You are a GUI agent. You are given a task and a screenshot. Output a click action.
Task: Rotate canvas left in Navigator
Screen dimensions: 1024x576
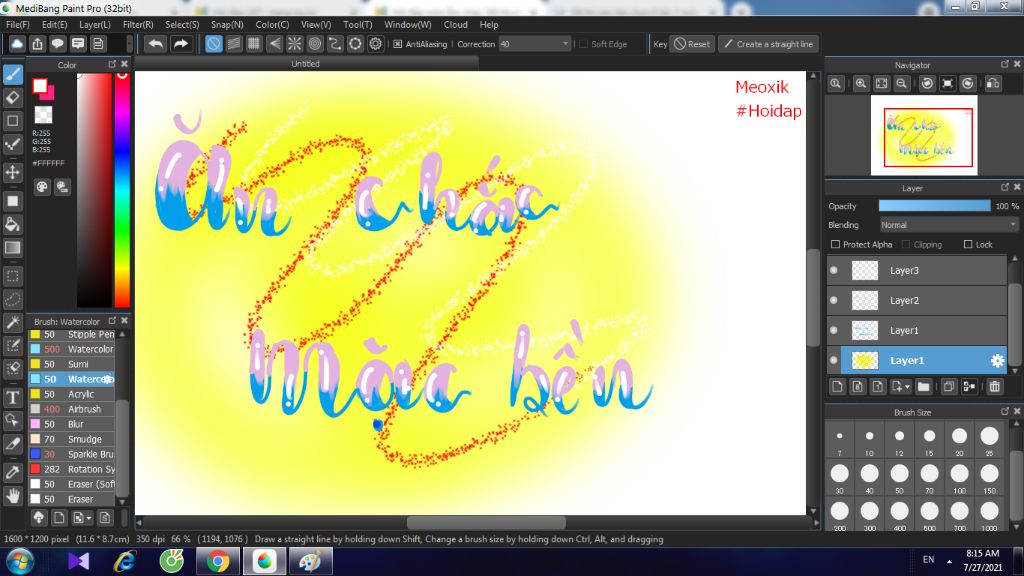pyautogui.click(x=927, y=84)
